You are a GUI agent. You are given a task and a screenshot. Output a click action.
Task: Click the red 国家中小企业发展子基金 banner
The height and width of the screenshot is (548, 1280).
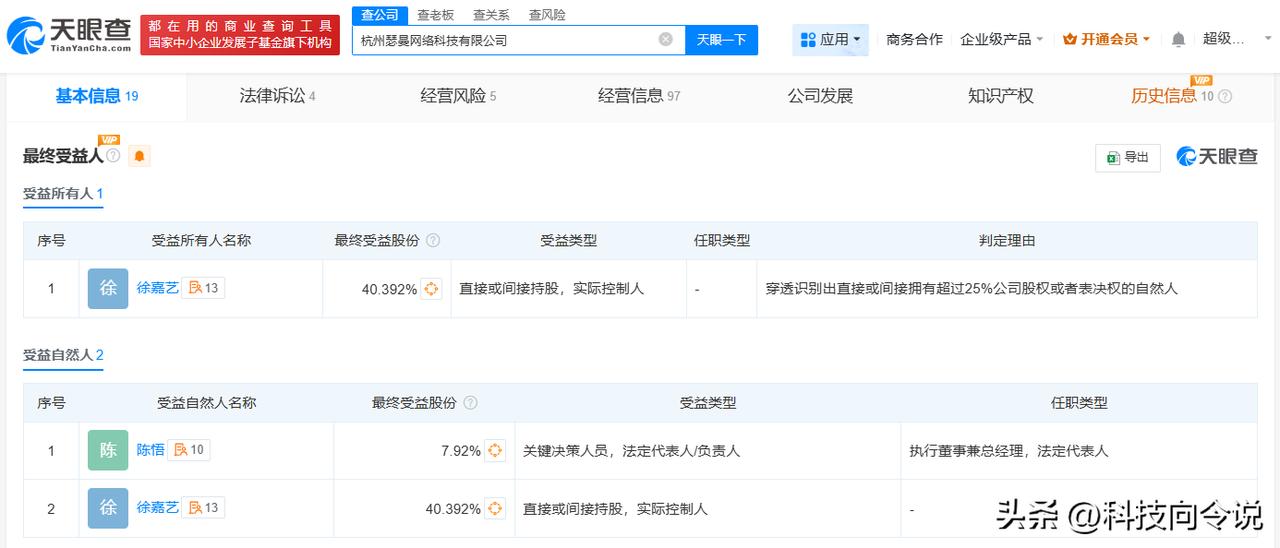[x=239, y=35]
